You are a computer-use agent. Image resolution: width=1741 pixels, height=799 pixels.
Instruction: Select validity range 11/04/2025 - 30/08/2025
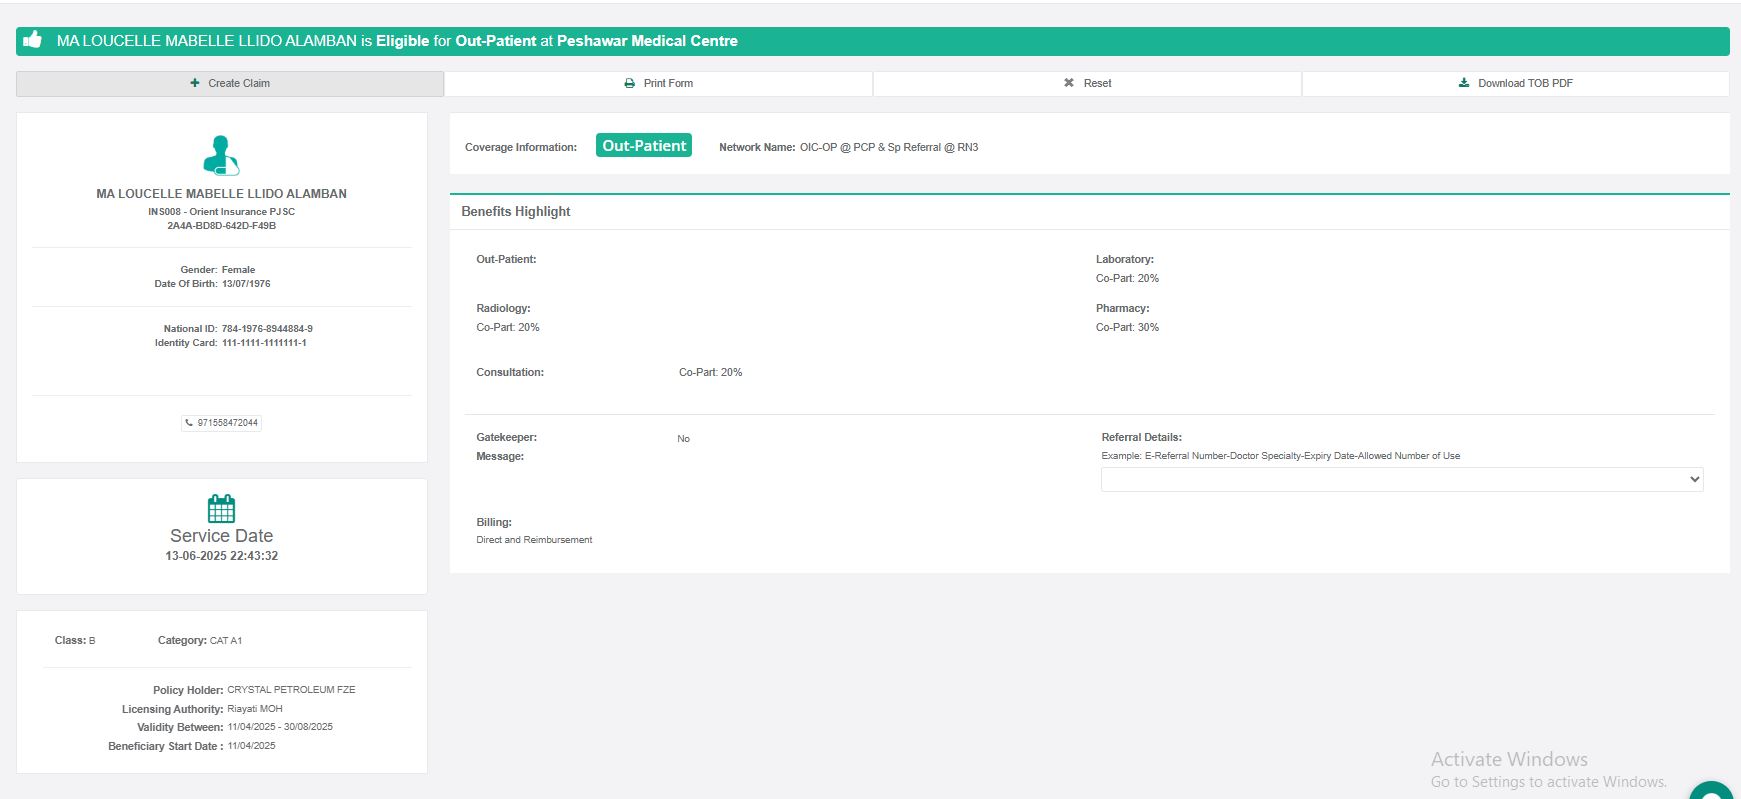(x=280, y=727)
